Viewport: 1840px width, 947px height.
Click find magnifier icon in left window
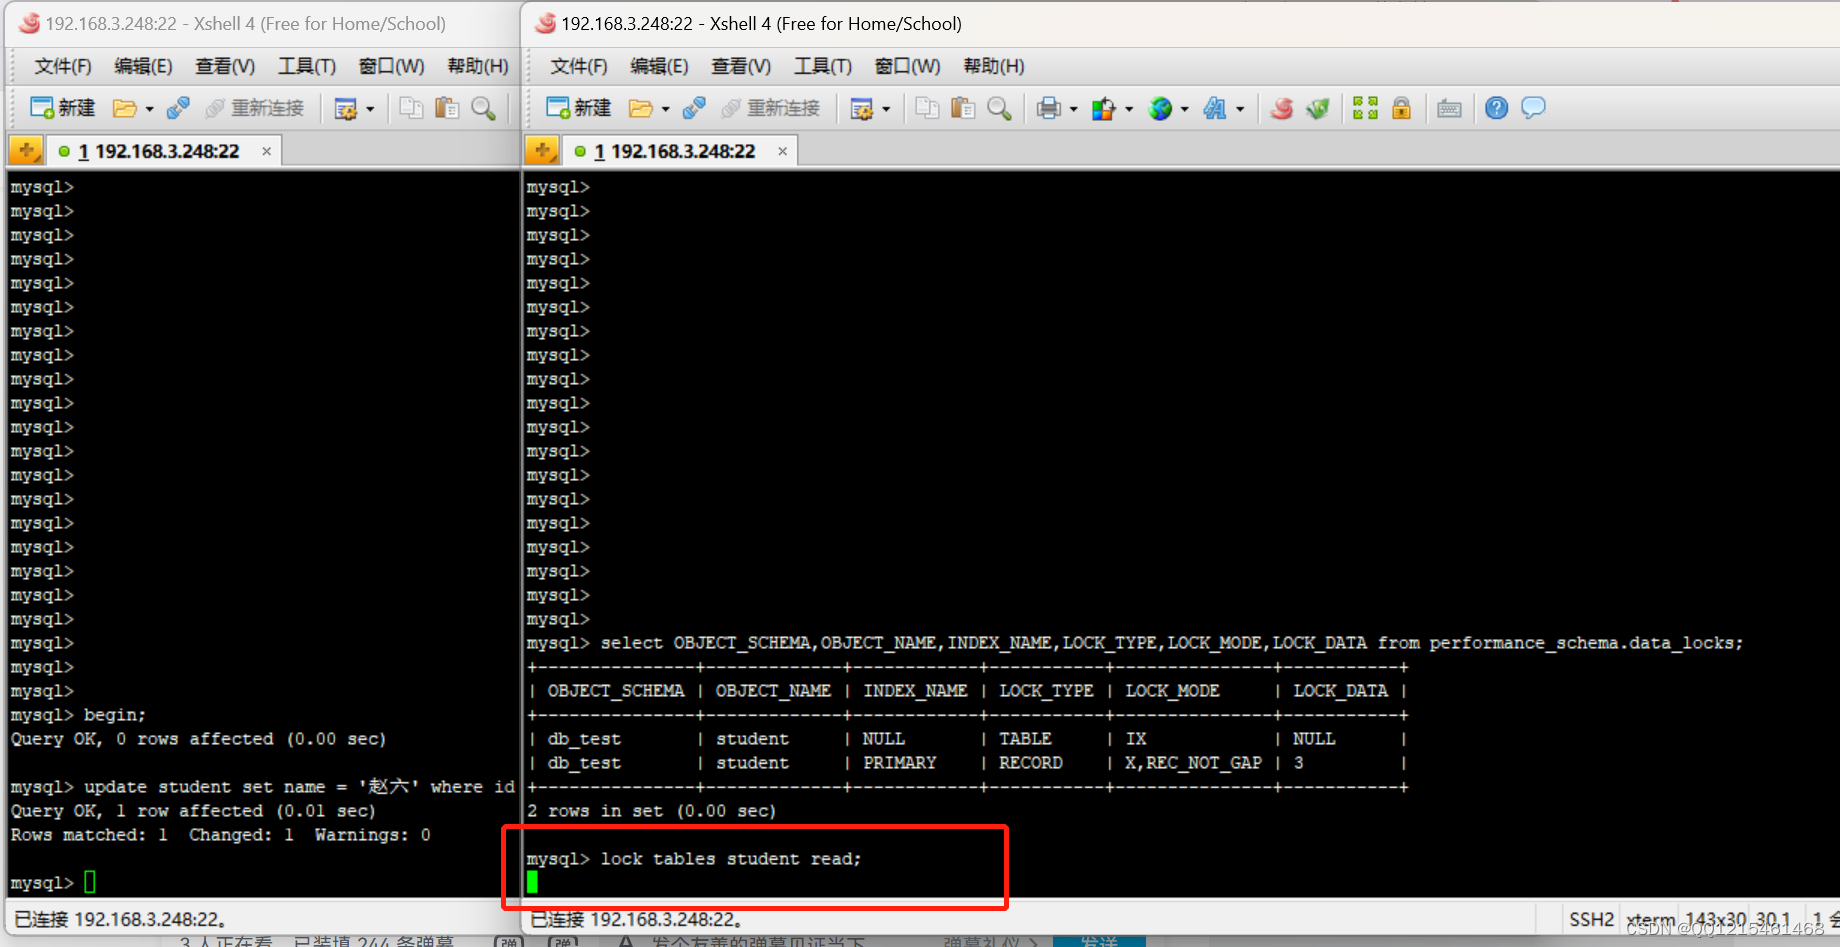tap(483, 108)
